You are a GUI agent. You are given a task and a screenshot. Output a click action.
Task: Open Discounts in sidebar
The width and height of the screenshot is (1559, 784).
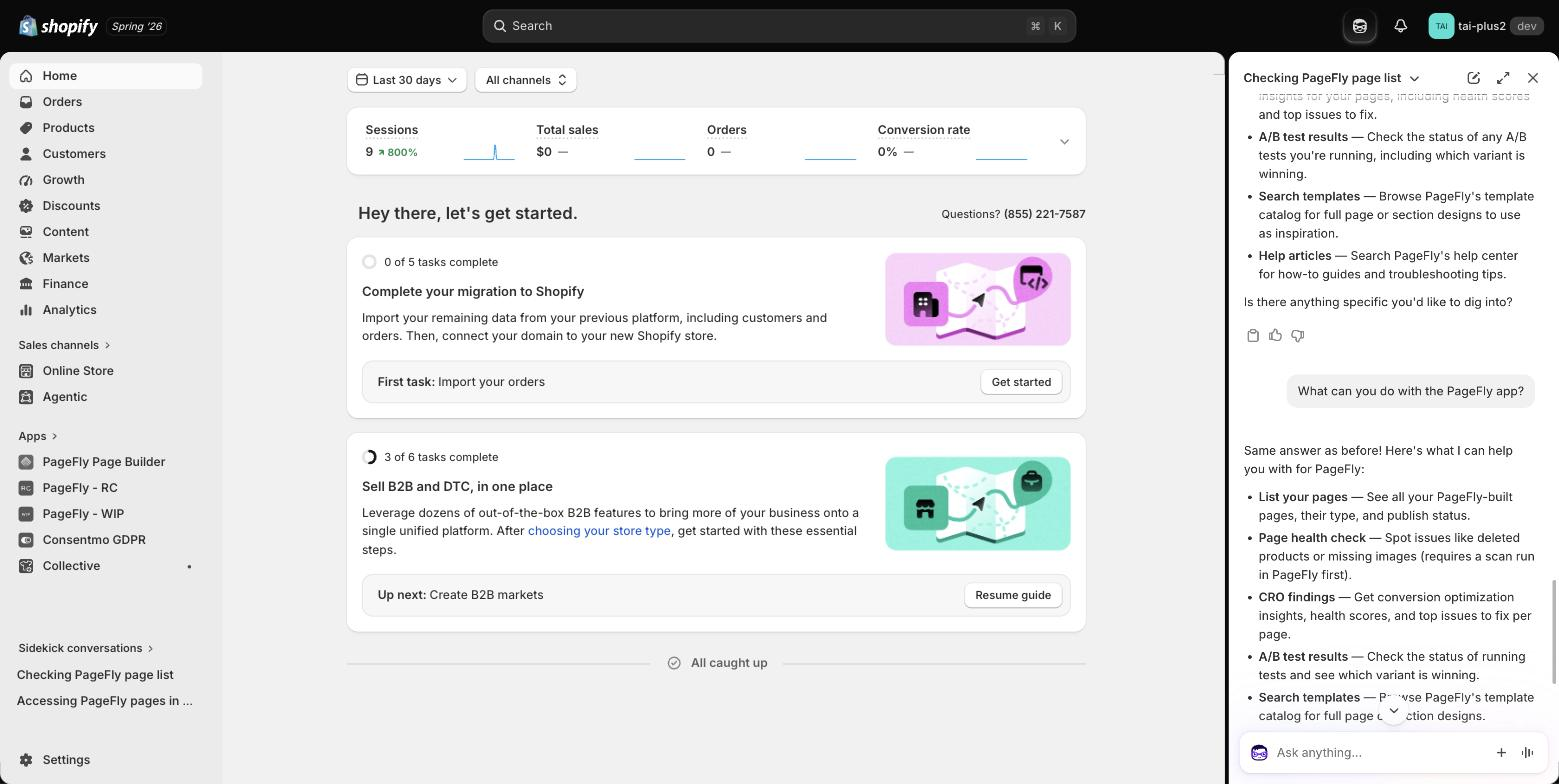[x=105, y=206]
